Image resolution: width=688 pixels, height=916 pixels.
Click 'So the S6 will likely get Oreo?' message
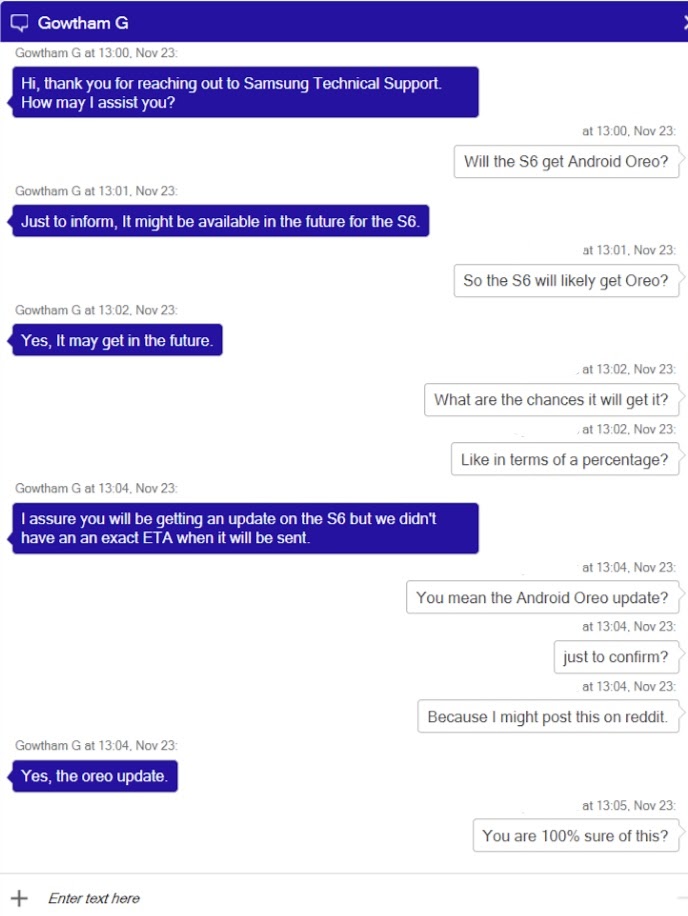coord(566,280)
